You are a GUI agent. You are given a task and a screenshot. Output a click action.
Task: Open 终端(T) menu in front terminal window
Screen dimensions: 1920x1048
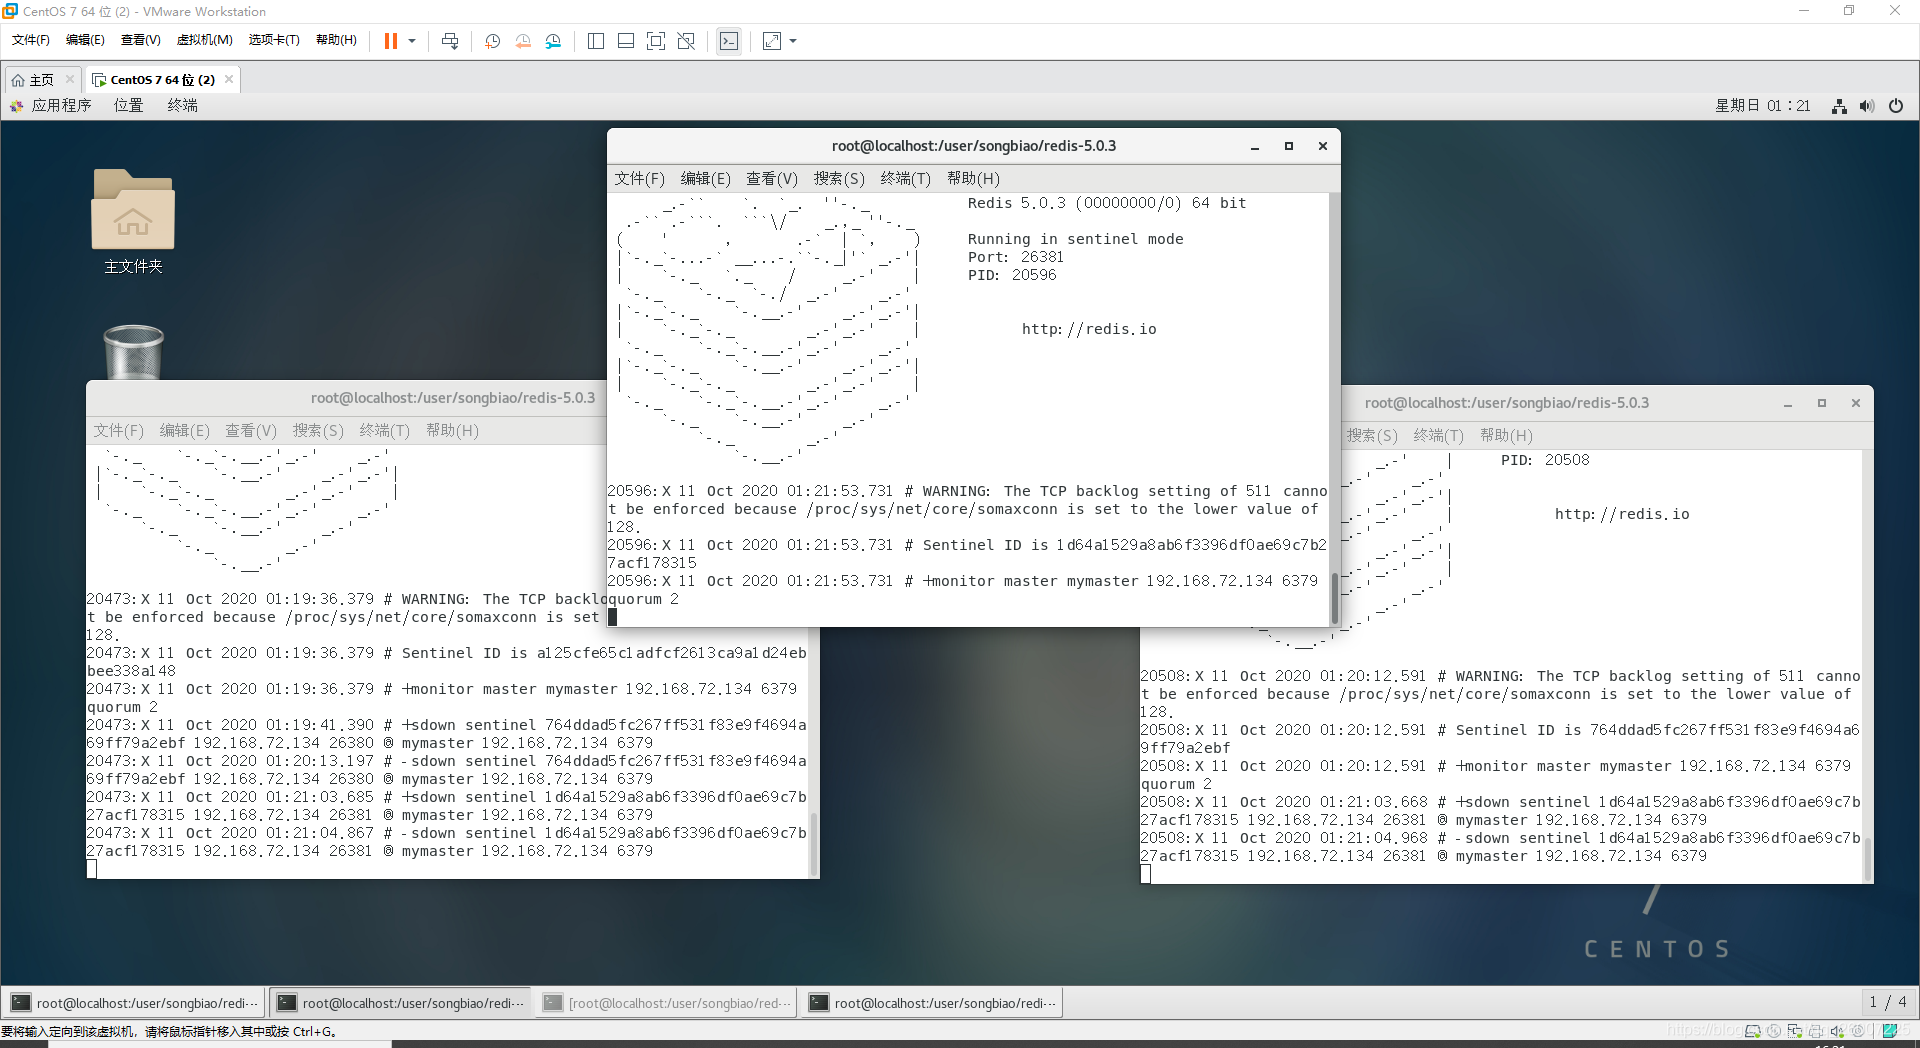click(905, 179)
